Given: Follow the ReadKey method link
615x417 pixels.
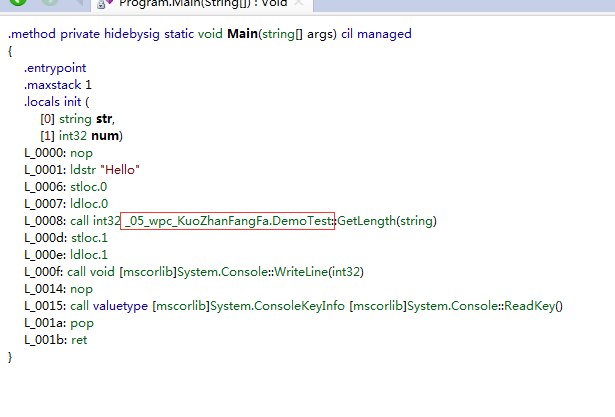Looking at the screenshot, I should point(530,306).
